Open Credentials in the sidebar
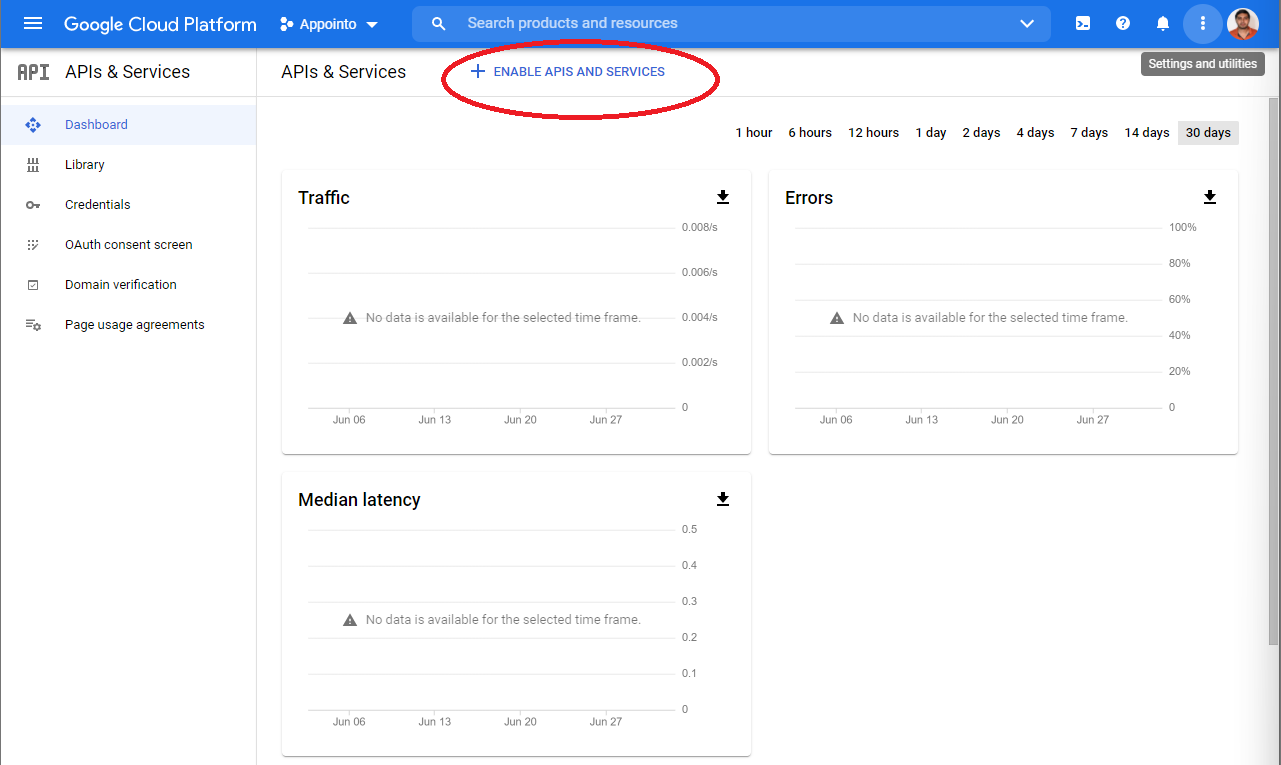1281x765 pixels. coord(128,205)
